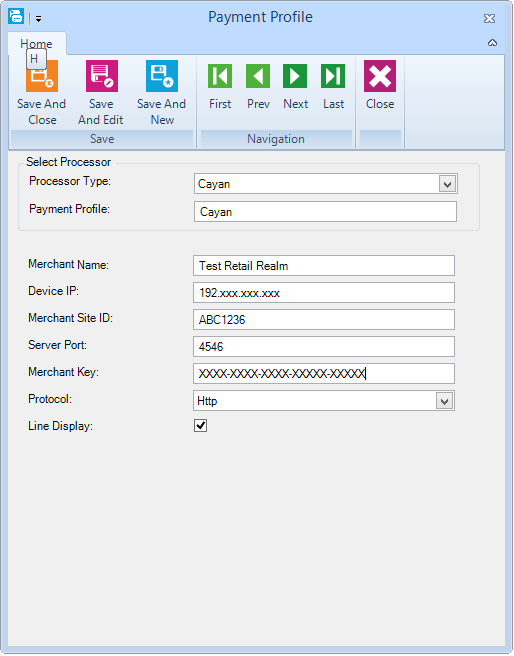The height and width of the screenshot is (656, 514).
Task: Expand the Protocol dropdown arrow
Action: click(x=445, y=401)
